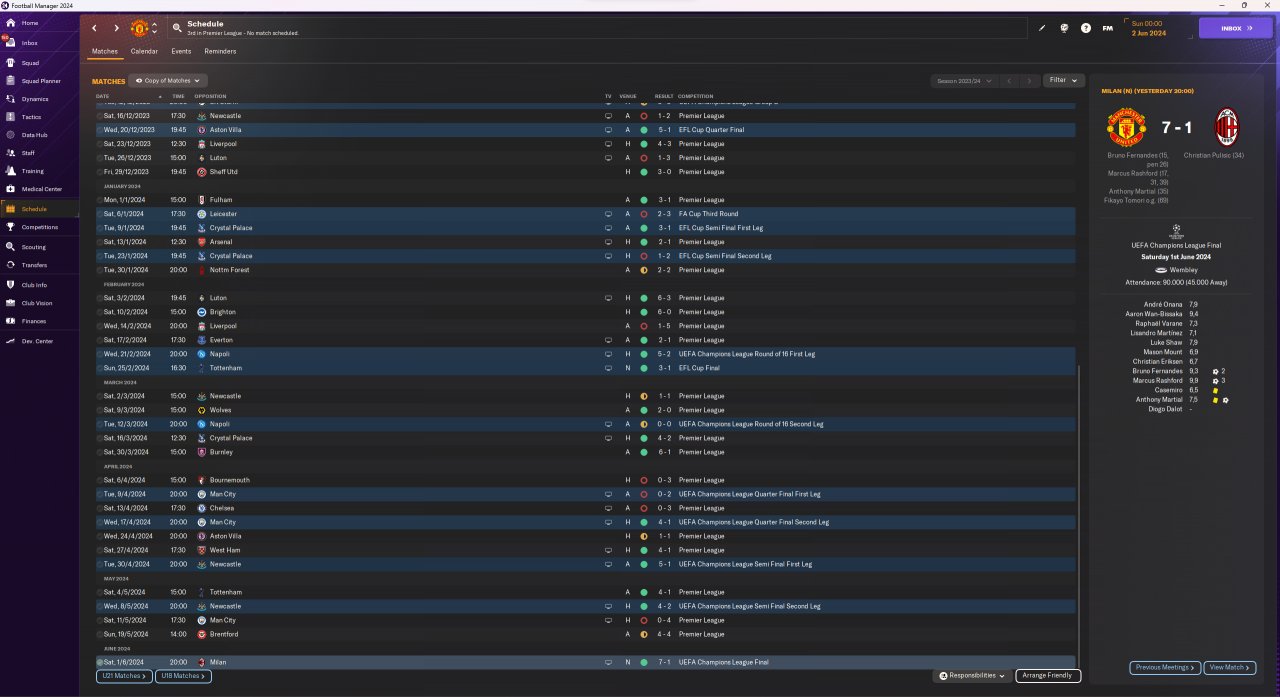This screenshot has height=697, width=1280.
Task: Open the Home sidebar section
Action: (x=30, y=22)
